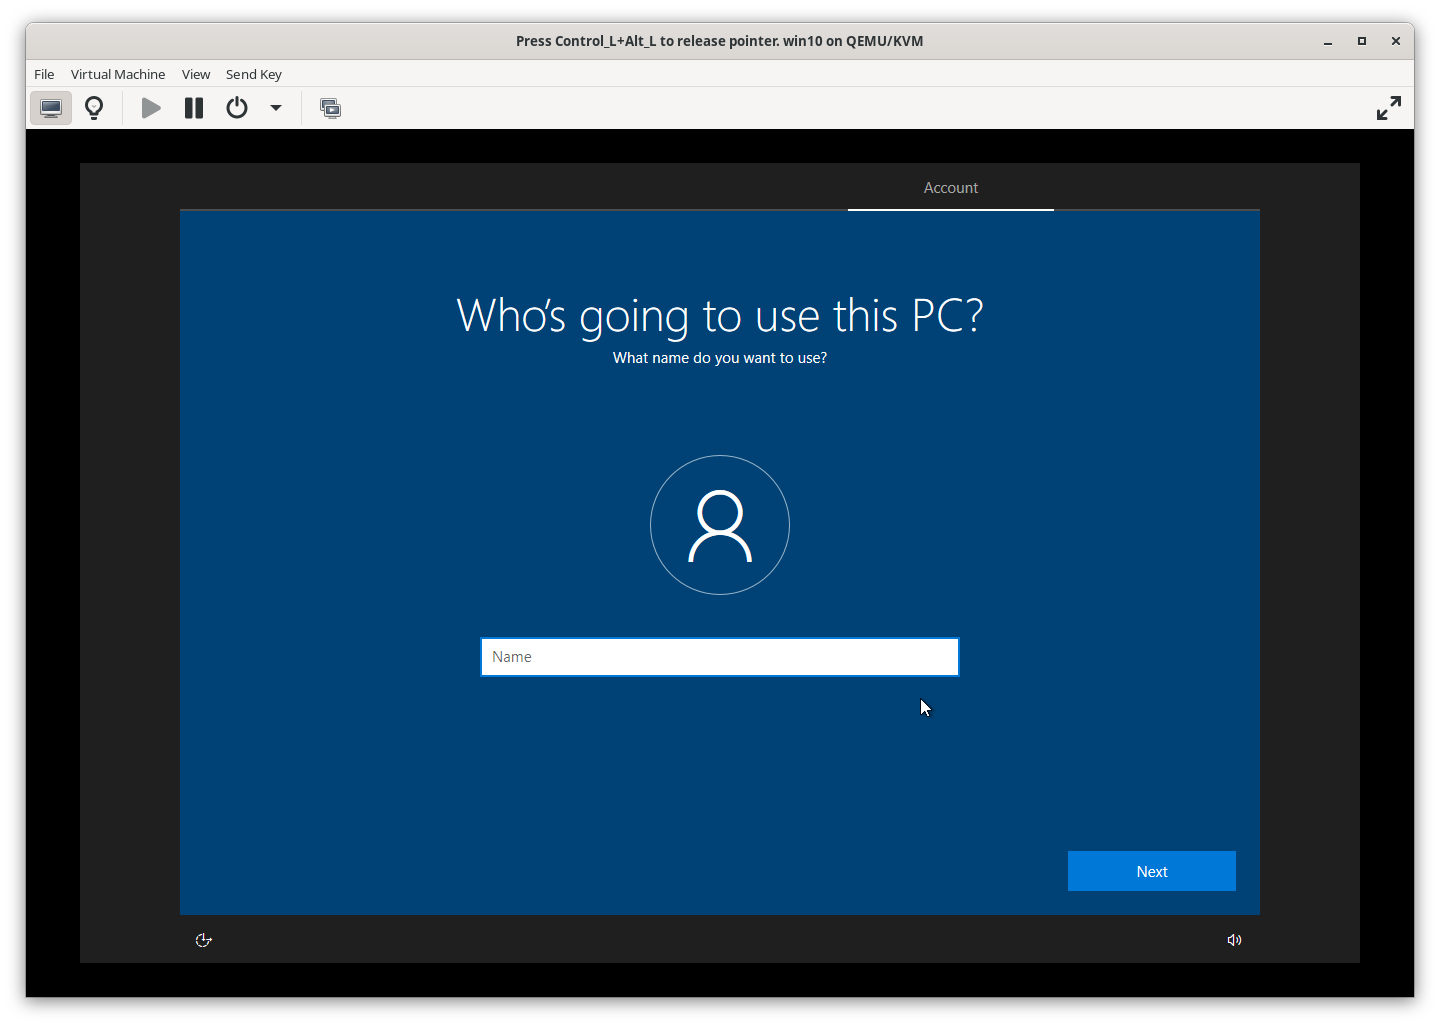This screenshot has width=1440, height=1026.
Task: Shut down the VM via power icon
Action: pyautogui.click(x=237, y=108)
